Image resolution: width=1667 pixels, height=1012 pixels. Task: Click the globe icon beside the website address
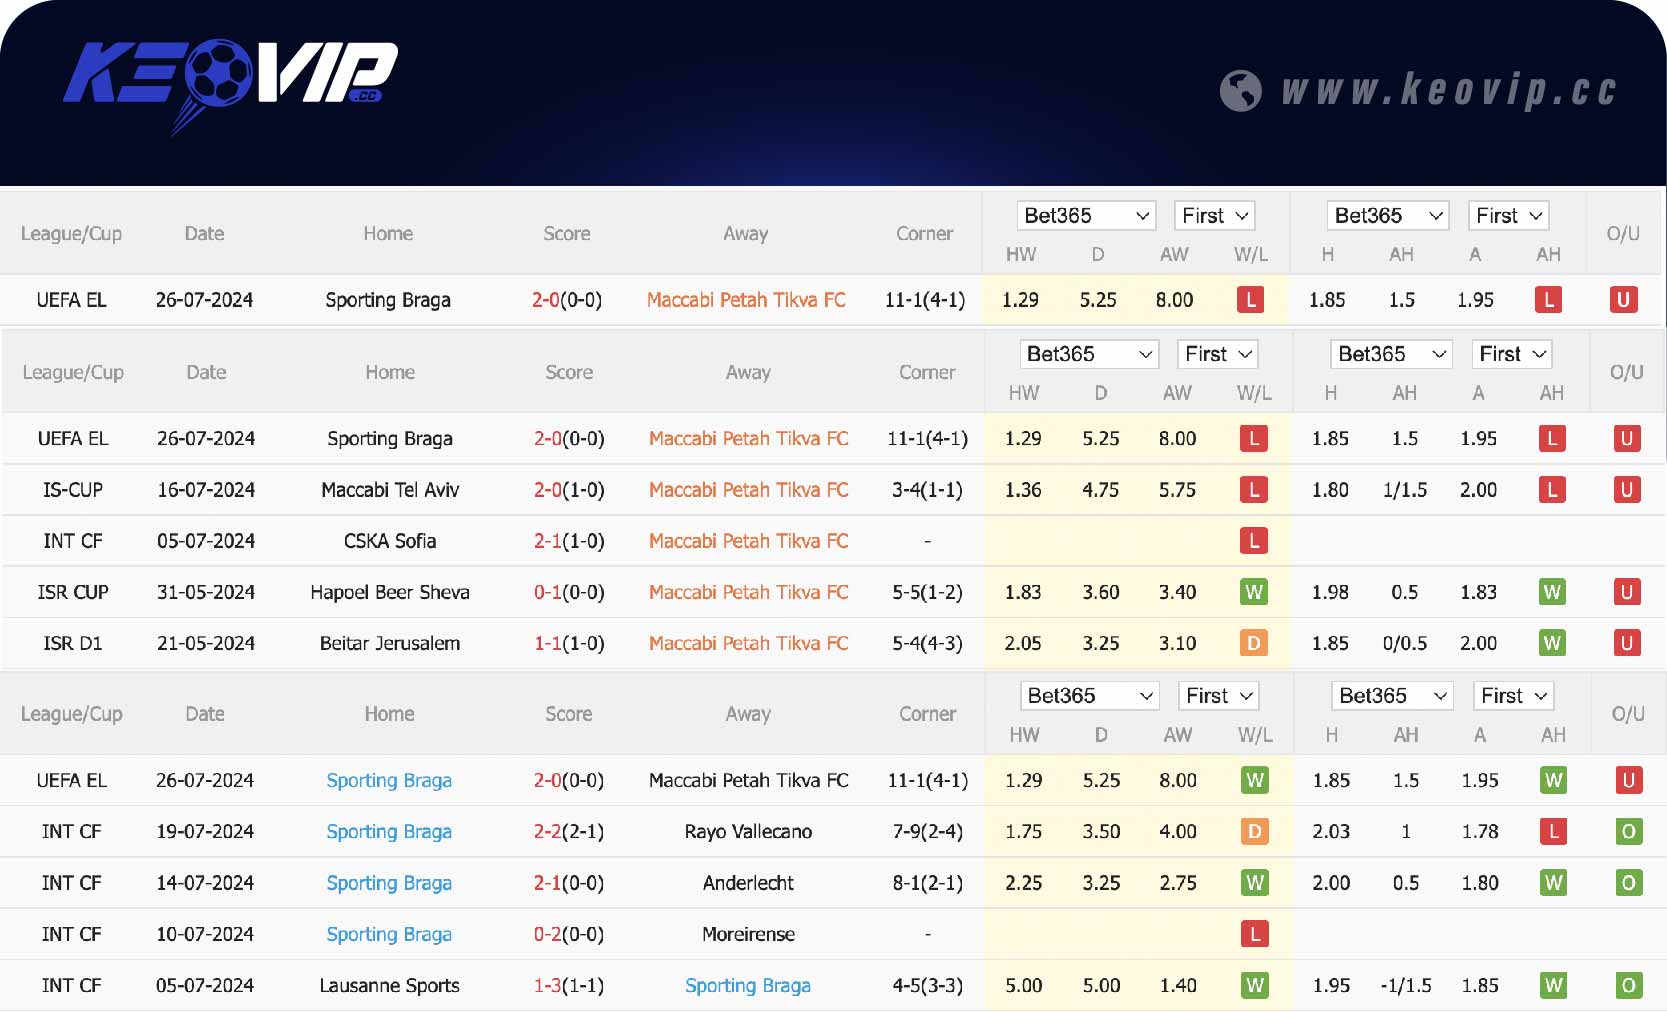1240,91
